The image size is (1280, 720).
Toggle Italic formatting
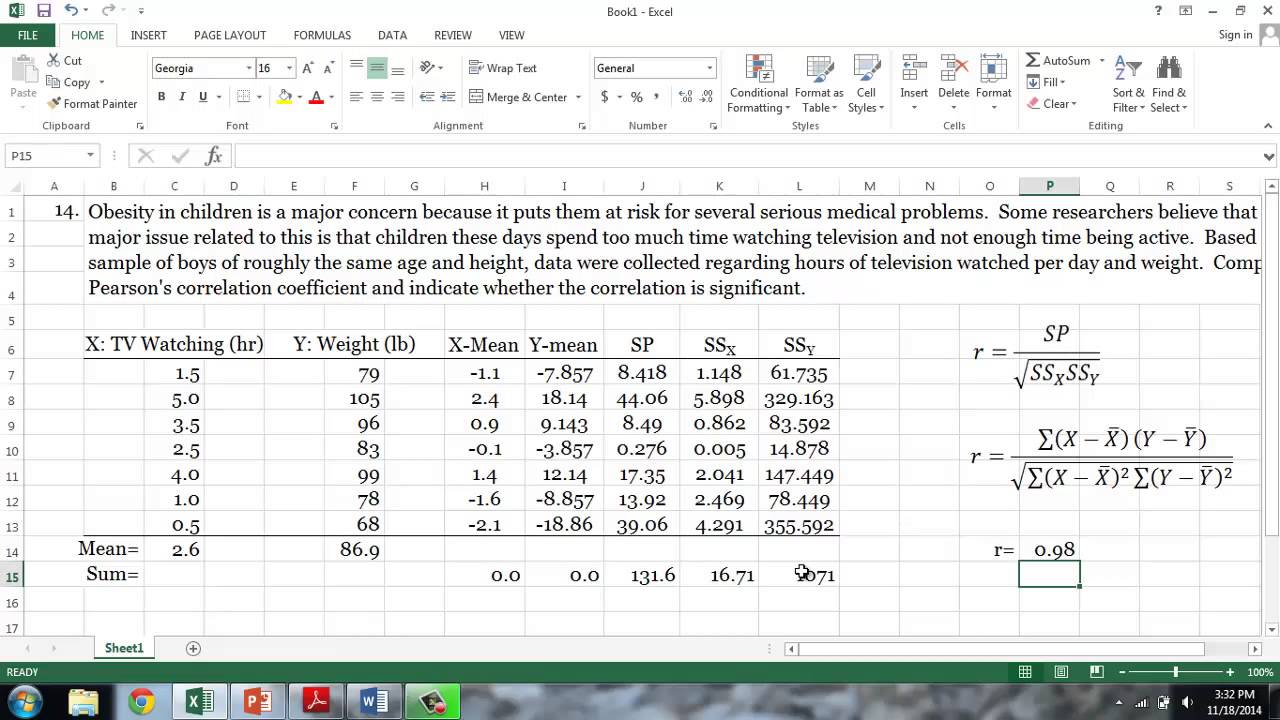coord(182,97)
